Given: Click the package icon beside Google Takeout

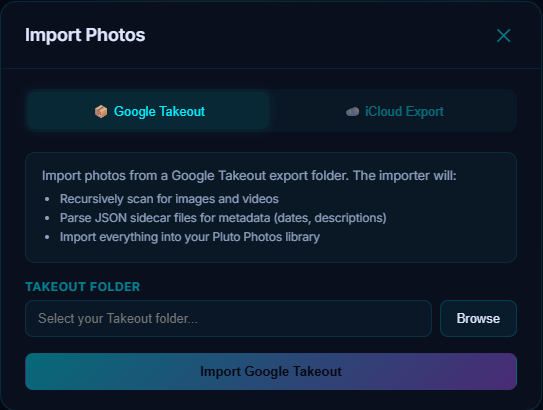Looking at the screenshot, I should pyautogui.click(x=101, y=111).
